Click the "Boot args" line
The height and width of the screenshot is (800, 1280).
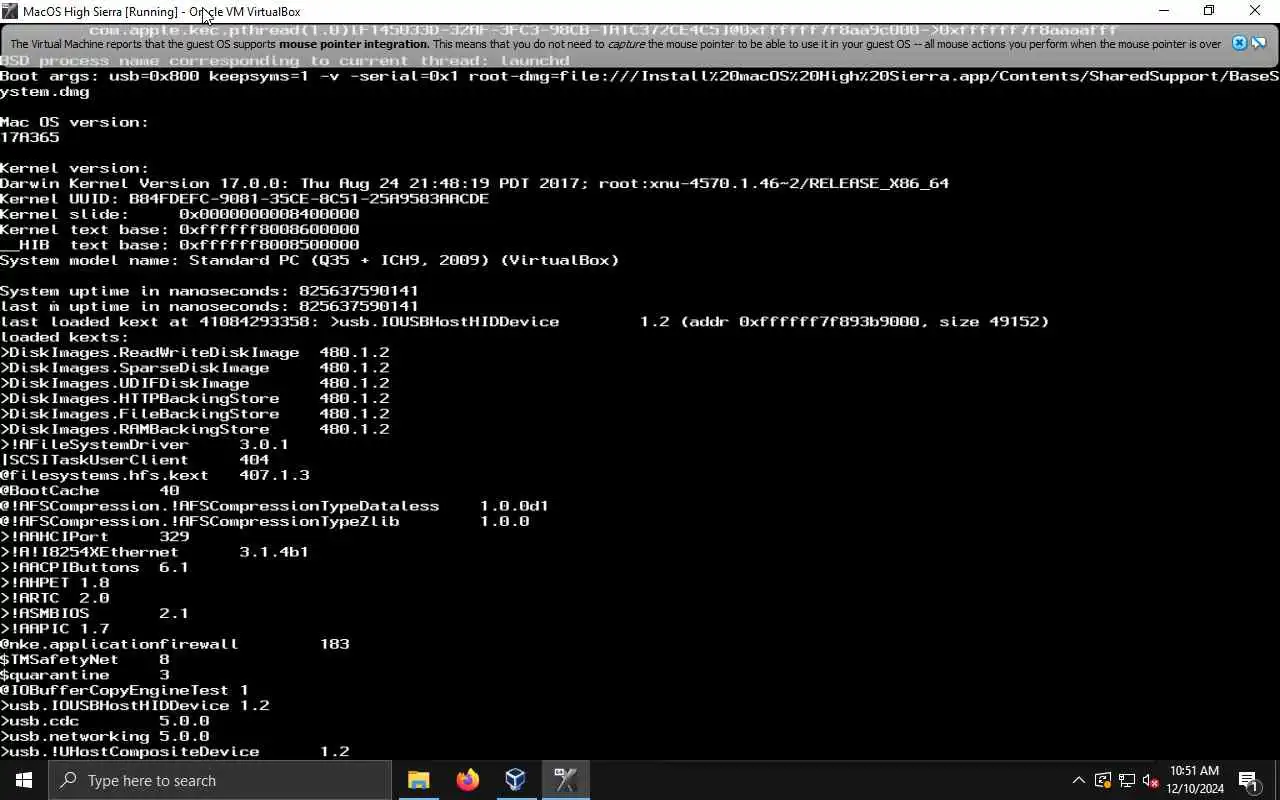click(x=639, y=84)
